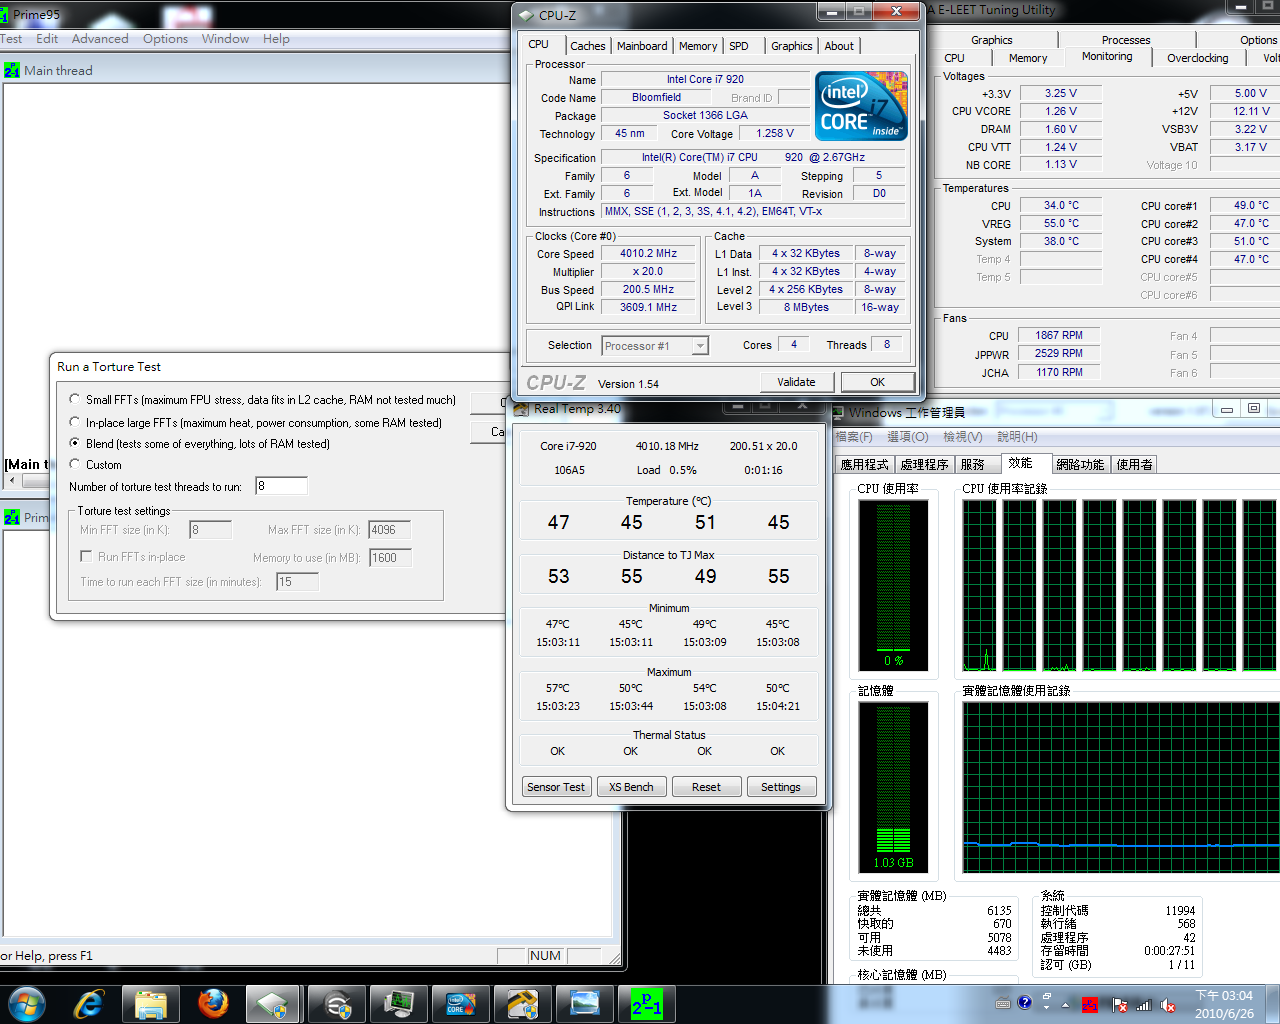Image resolution: width=1280 pixels, height=1024 pixels.
Task: Toggle Run FFTs in-place checkbox
Action: (x=86, y=556)
